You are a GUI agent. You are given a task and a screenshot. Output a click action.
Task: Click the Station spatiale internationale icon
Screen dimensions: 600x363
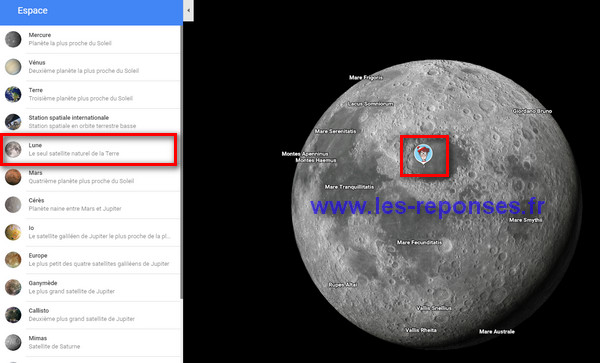(x=13, y=122)
